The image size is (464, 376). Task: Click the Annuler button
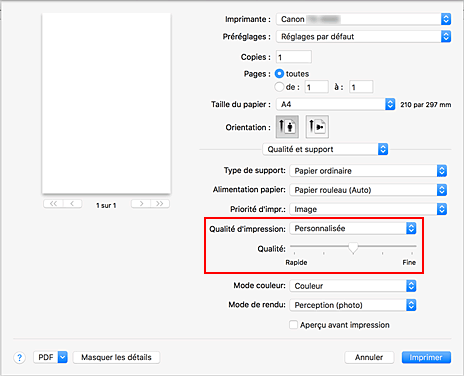click(369, 357)
